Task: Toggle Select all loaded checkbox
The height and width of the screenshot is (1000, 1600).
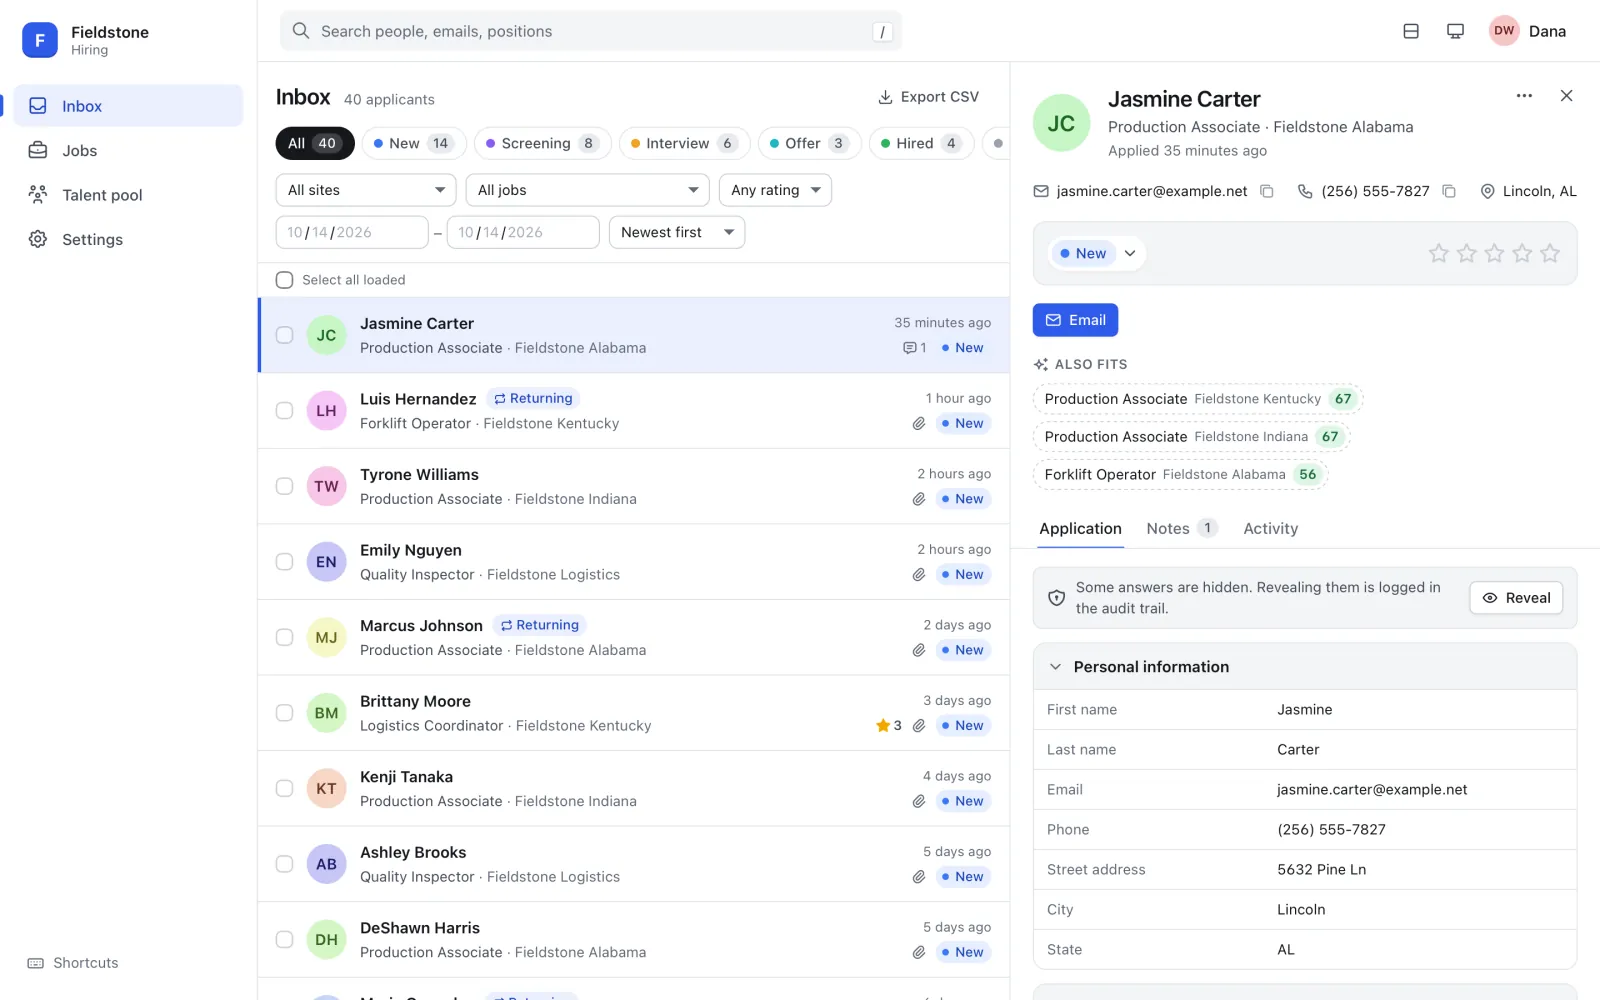Action: tap(284, 280)
